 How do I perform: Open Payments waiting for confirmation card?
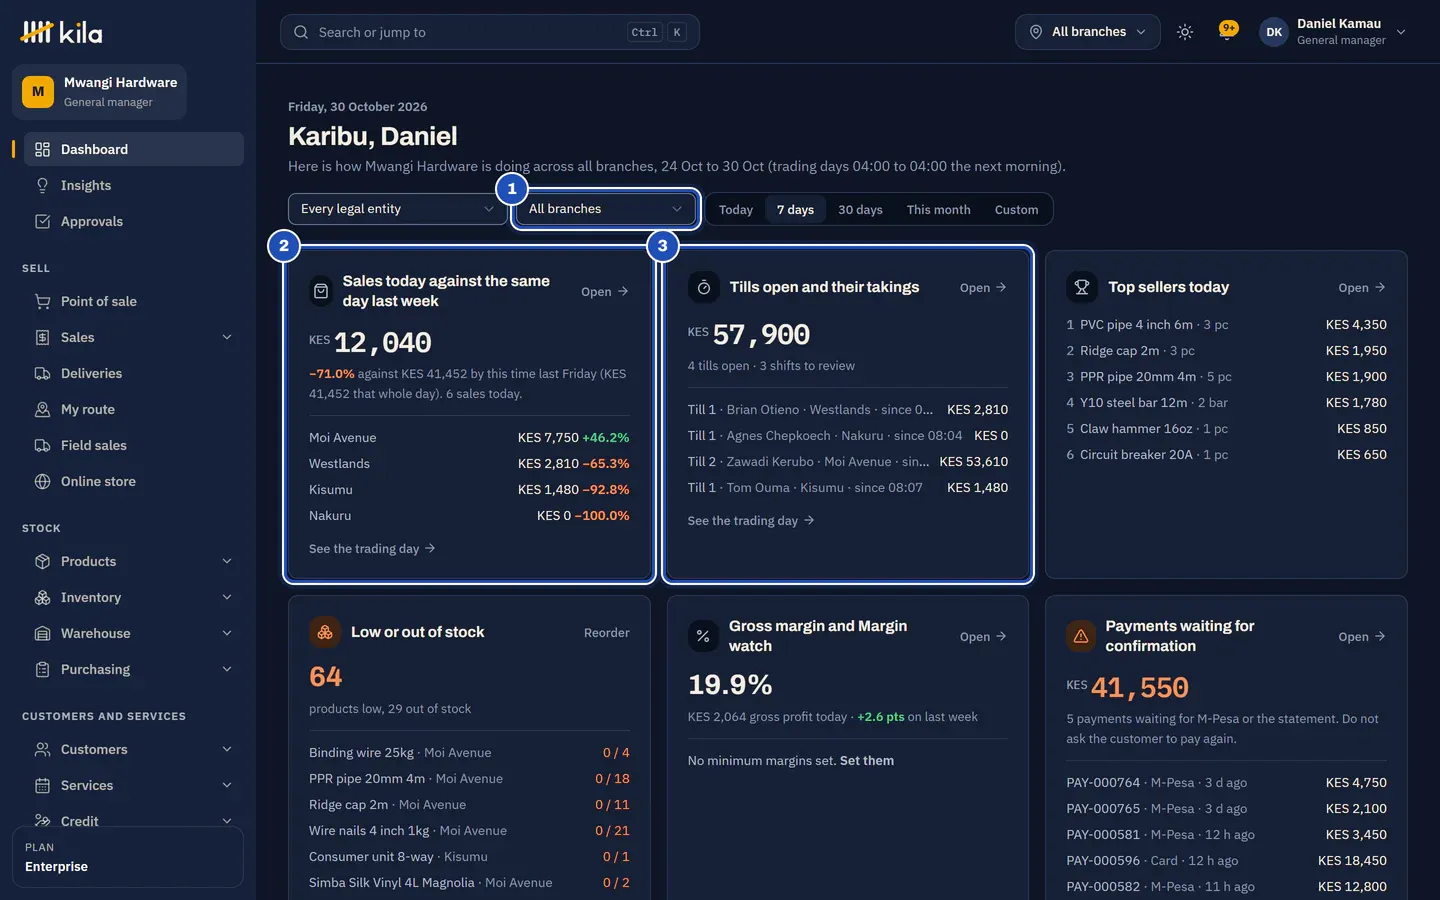[1362, 637]
